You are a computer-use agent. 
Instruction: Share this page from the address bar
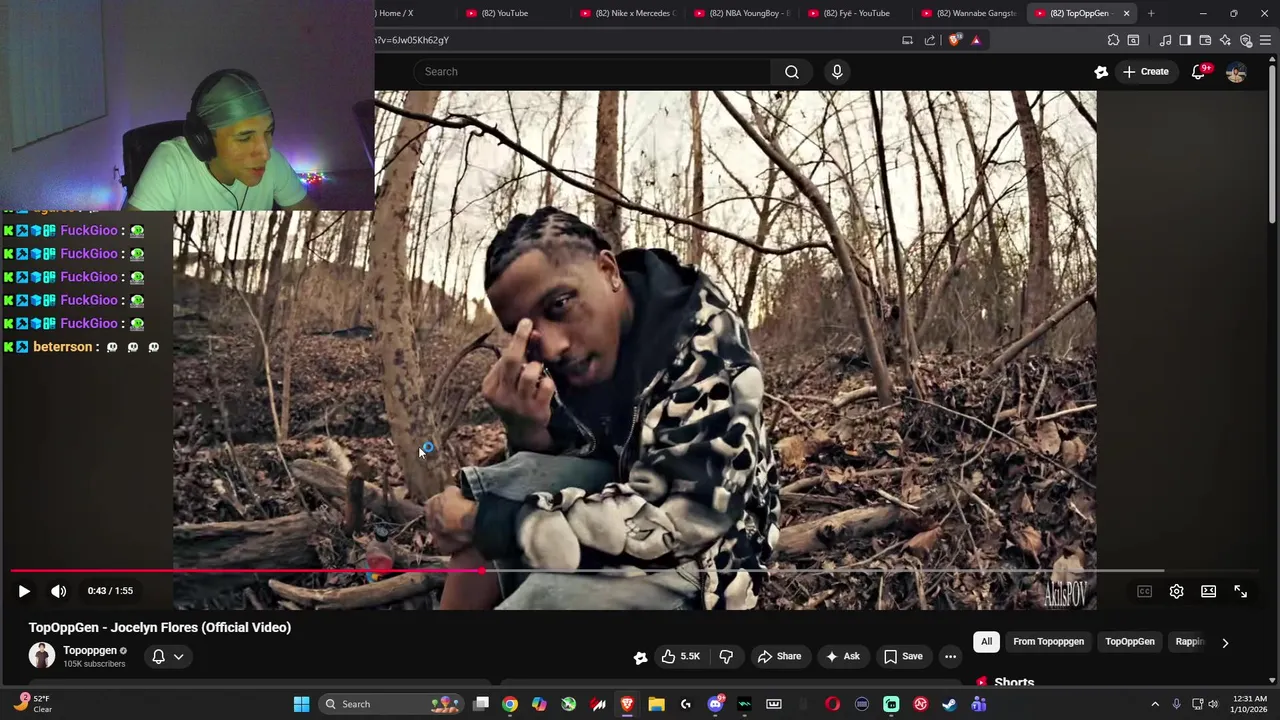[930, 40]
